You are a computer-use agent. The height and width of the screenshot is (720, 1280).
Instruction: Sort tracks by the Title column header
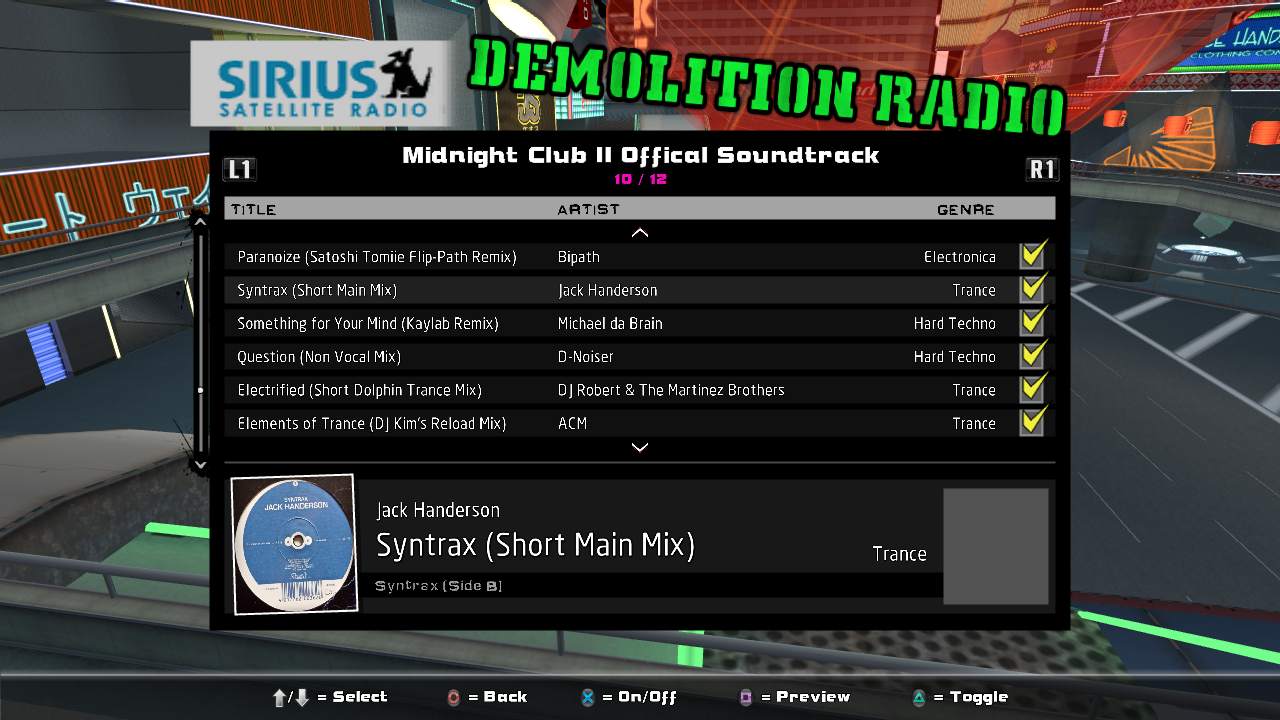click(x=254, y=209)
